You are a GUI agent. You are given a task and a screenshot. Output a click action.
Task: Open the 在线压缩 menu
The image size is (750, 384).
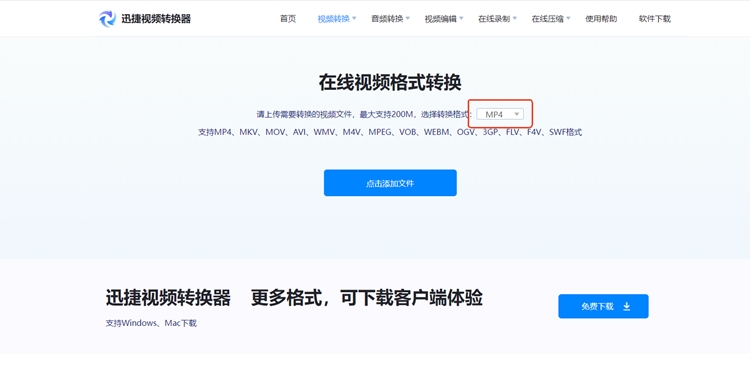pyautogui.click(x=548, y=19)
